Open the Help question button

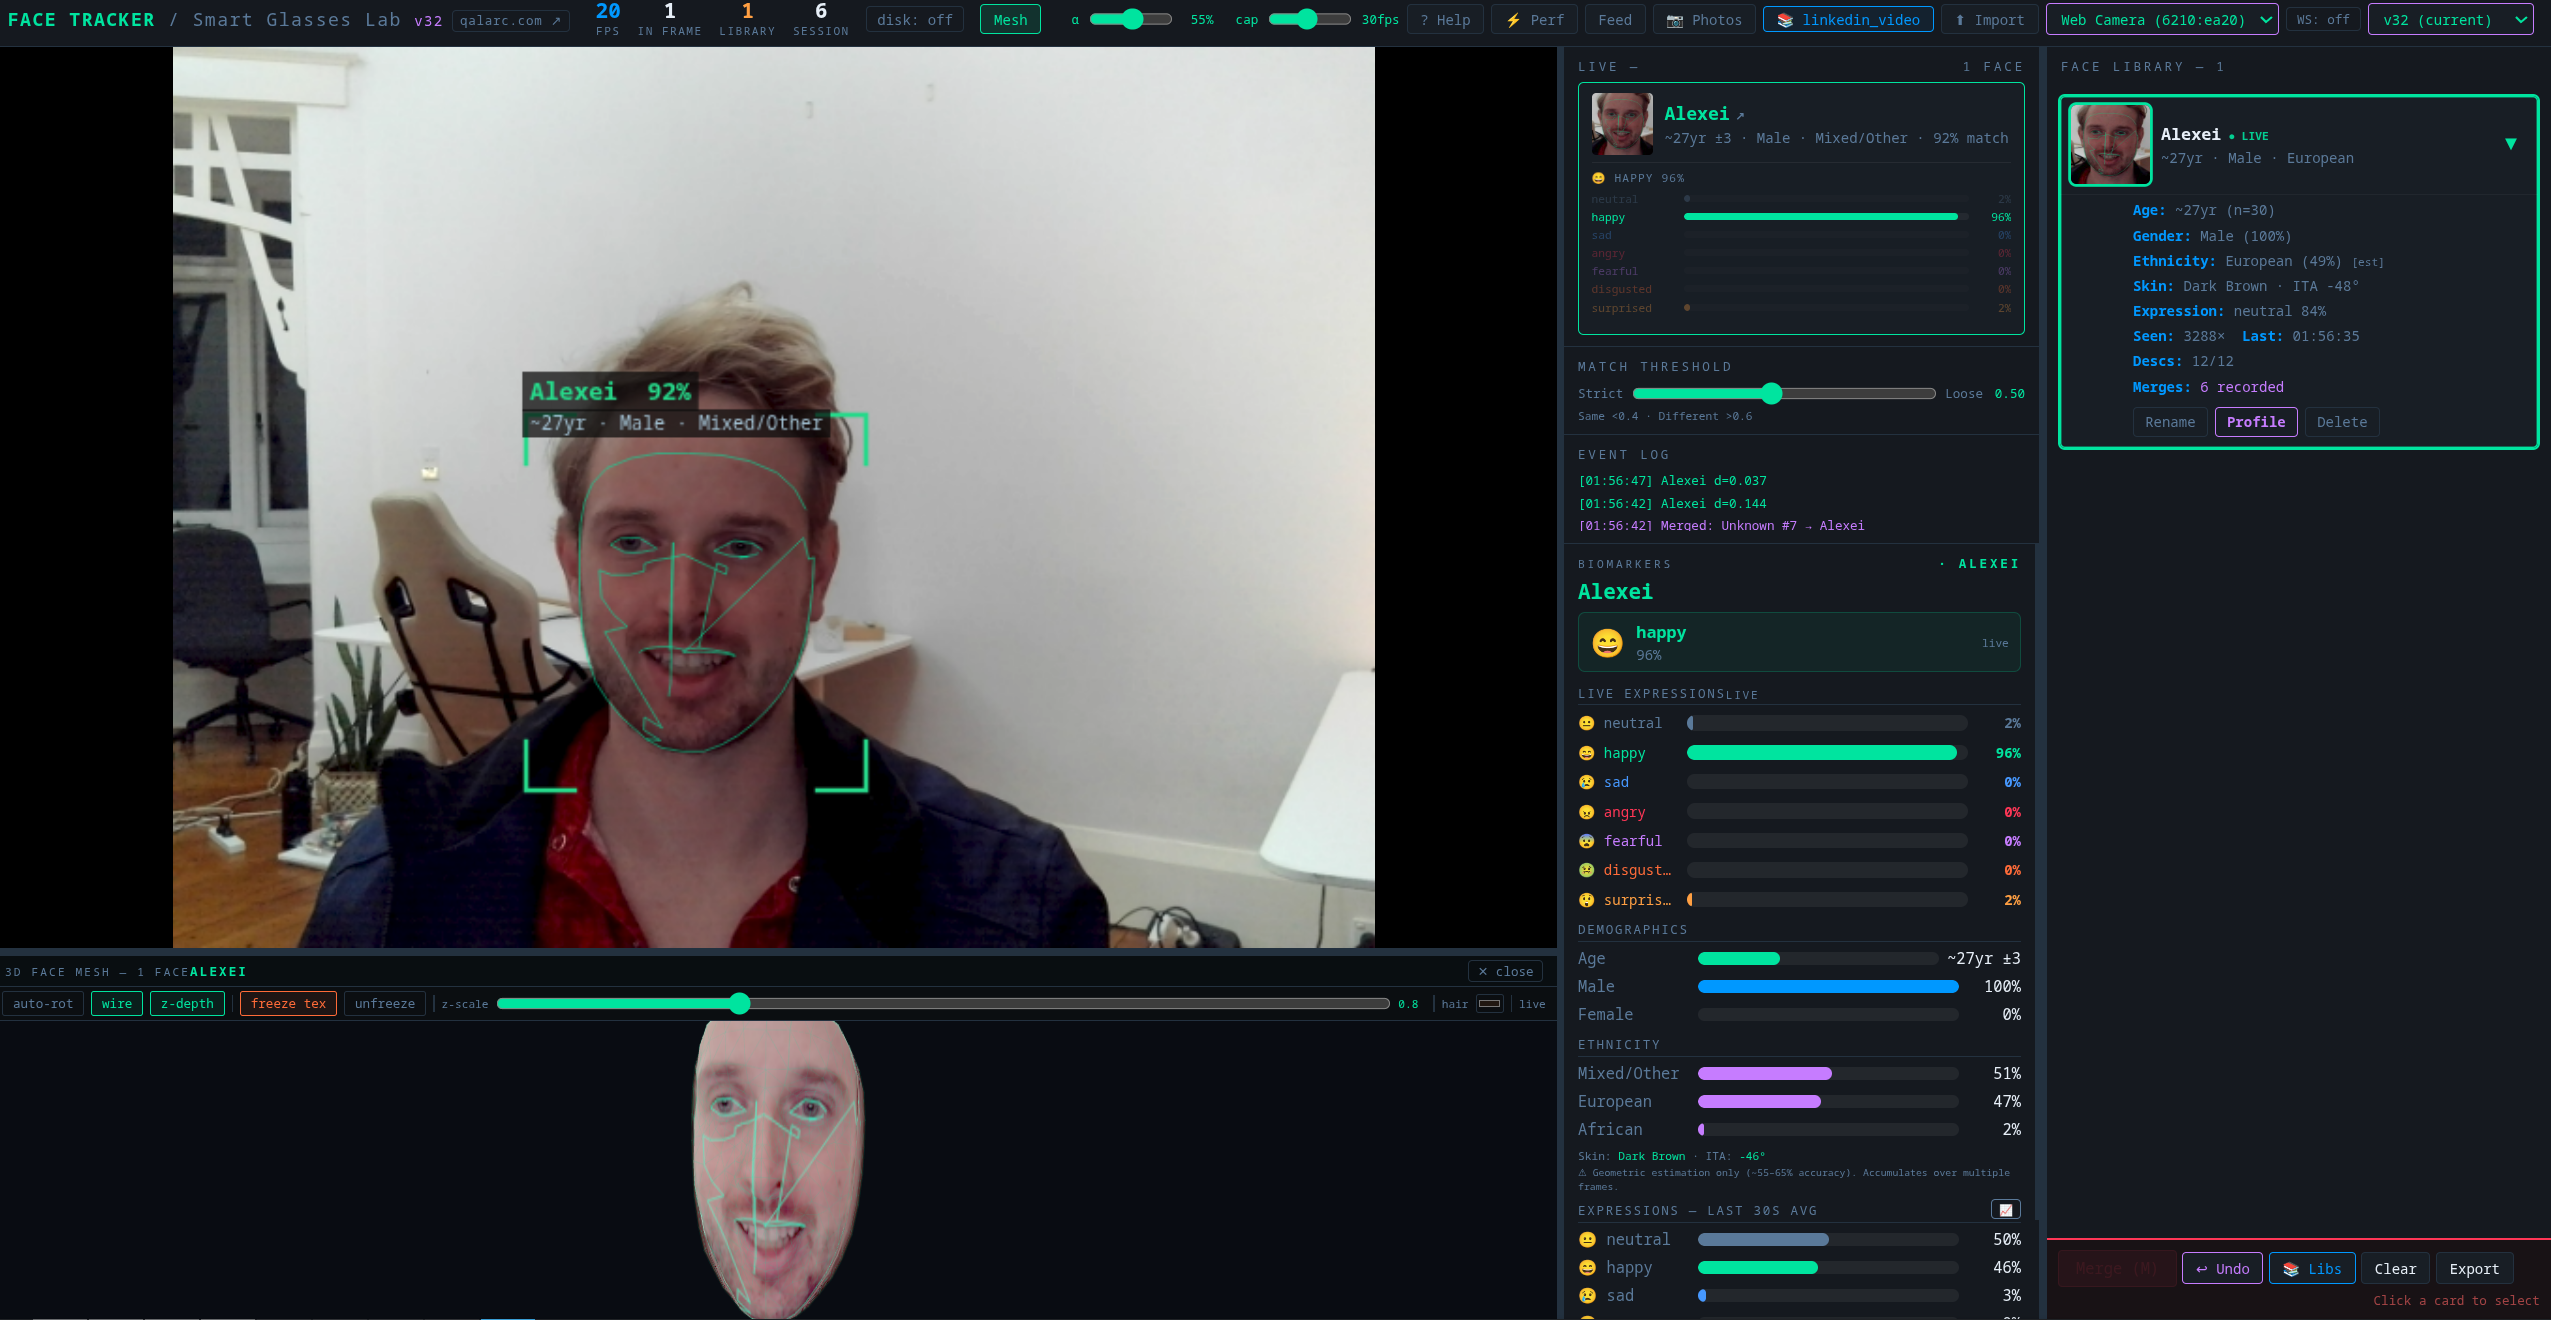click(1444, 20)
